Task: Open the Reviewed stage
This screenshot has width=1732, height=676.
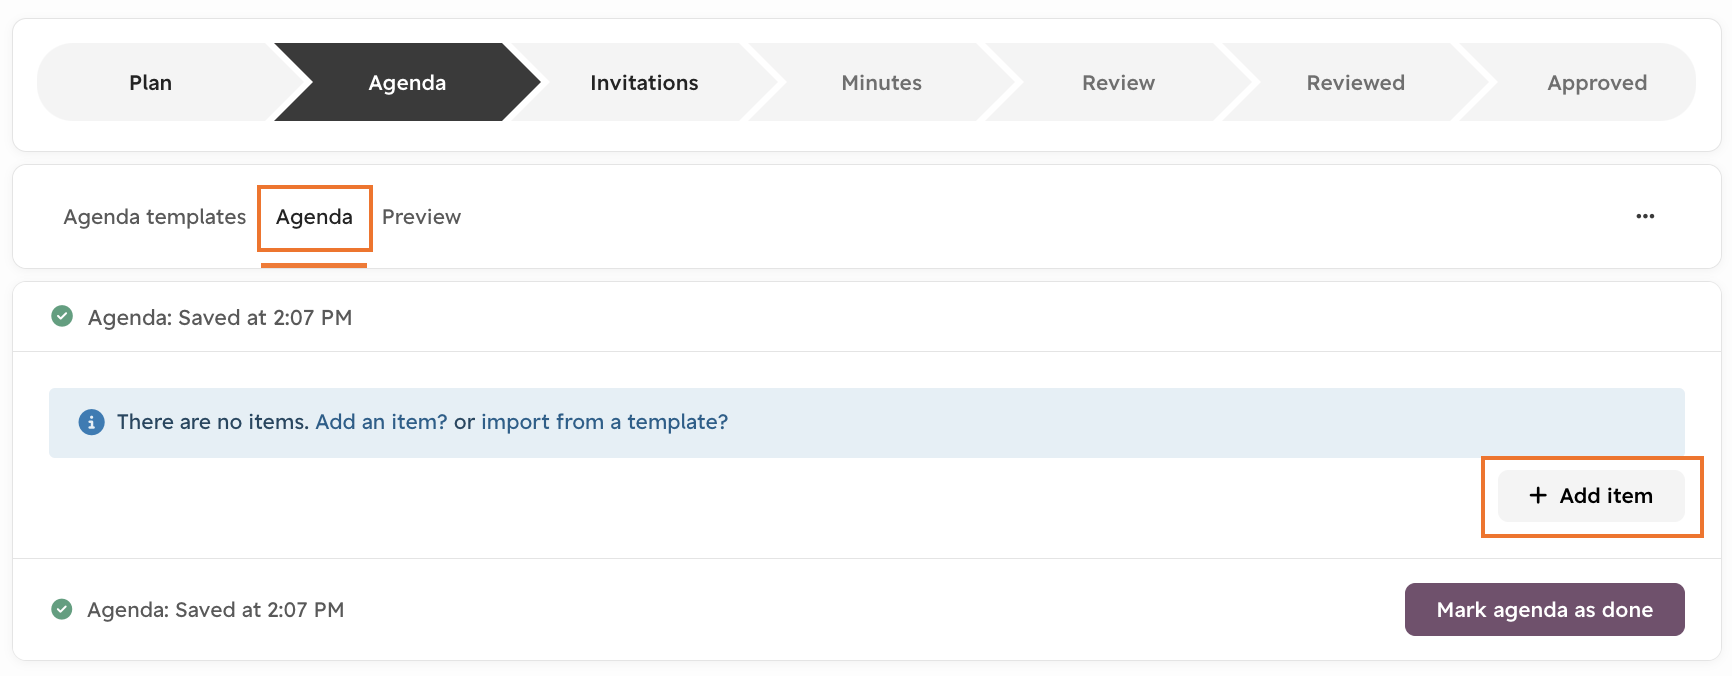Action: click(1355, 82)
